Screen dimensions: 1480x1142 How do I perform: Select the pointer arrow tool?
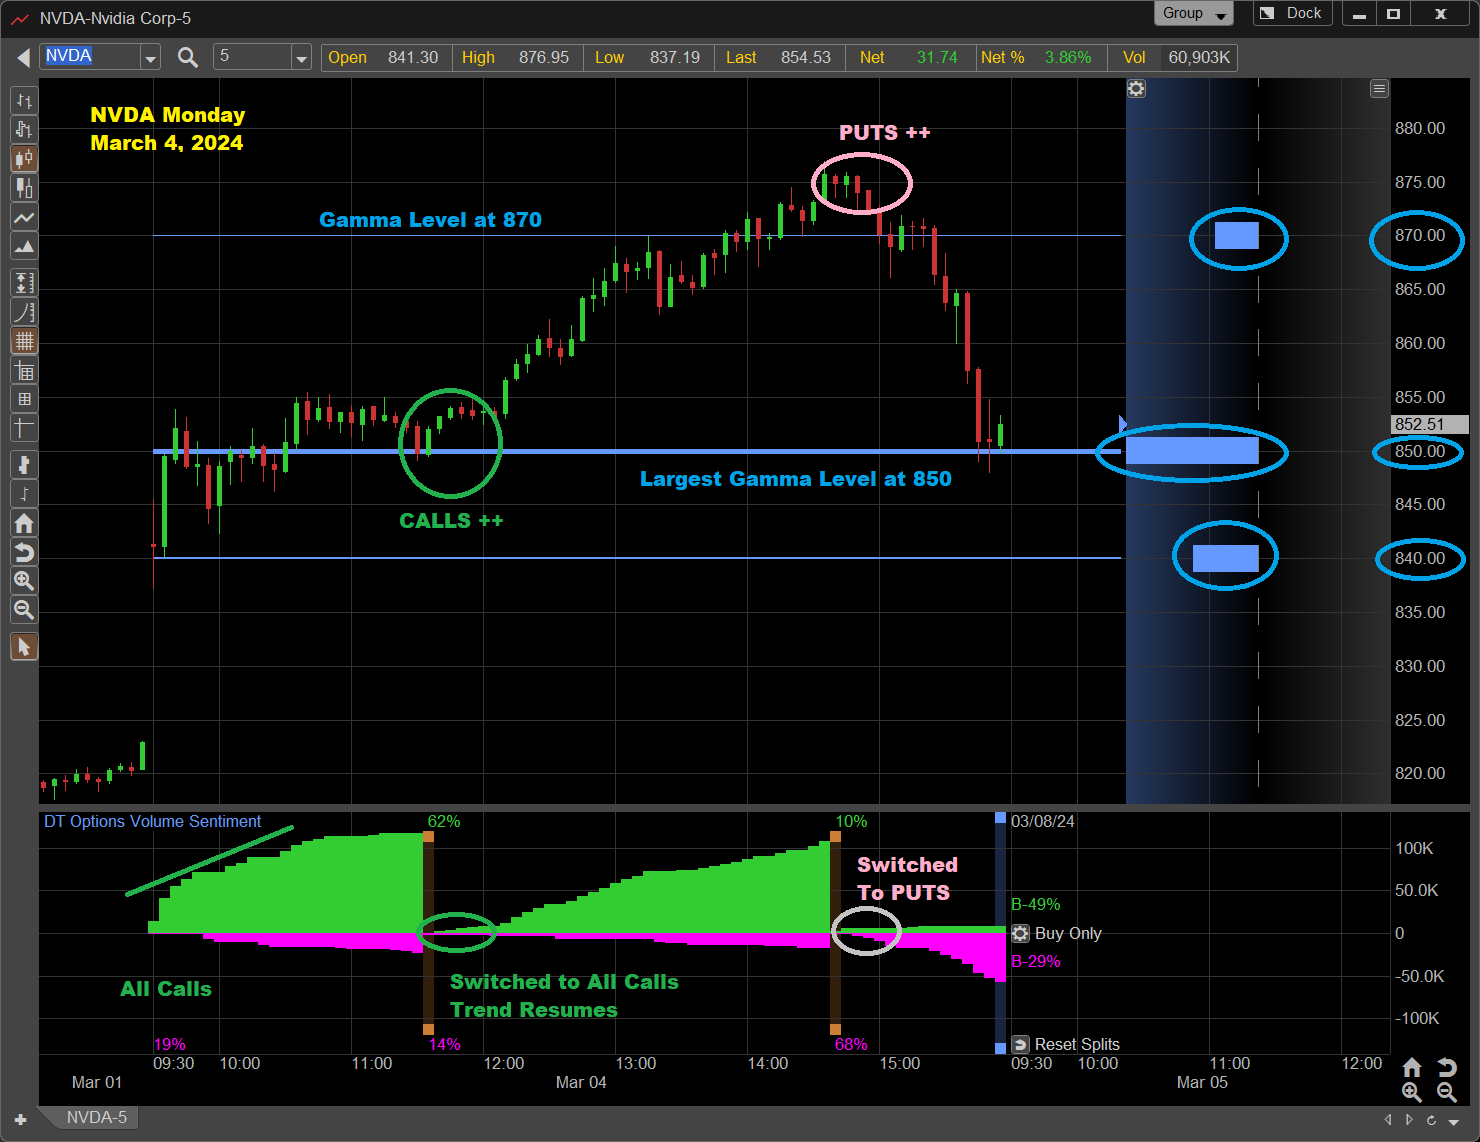click(x=24, y=647)
